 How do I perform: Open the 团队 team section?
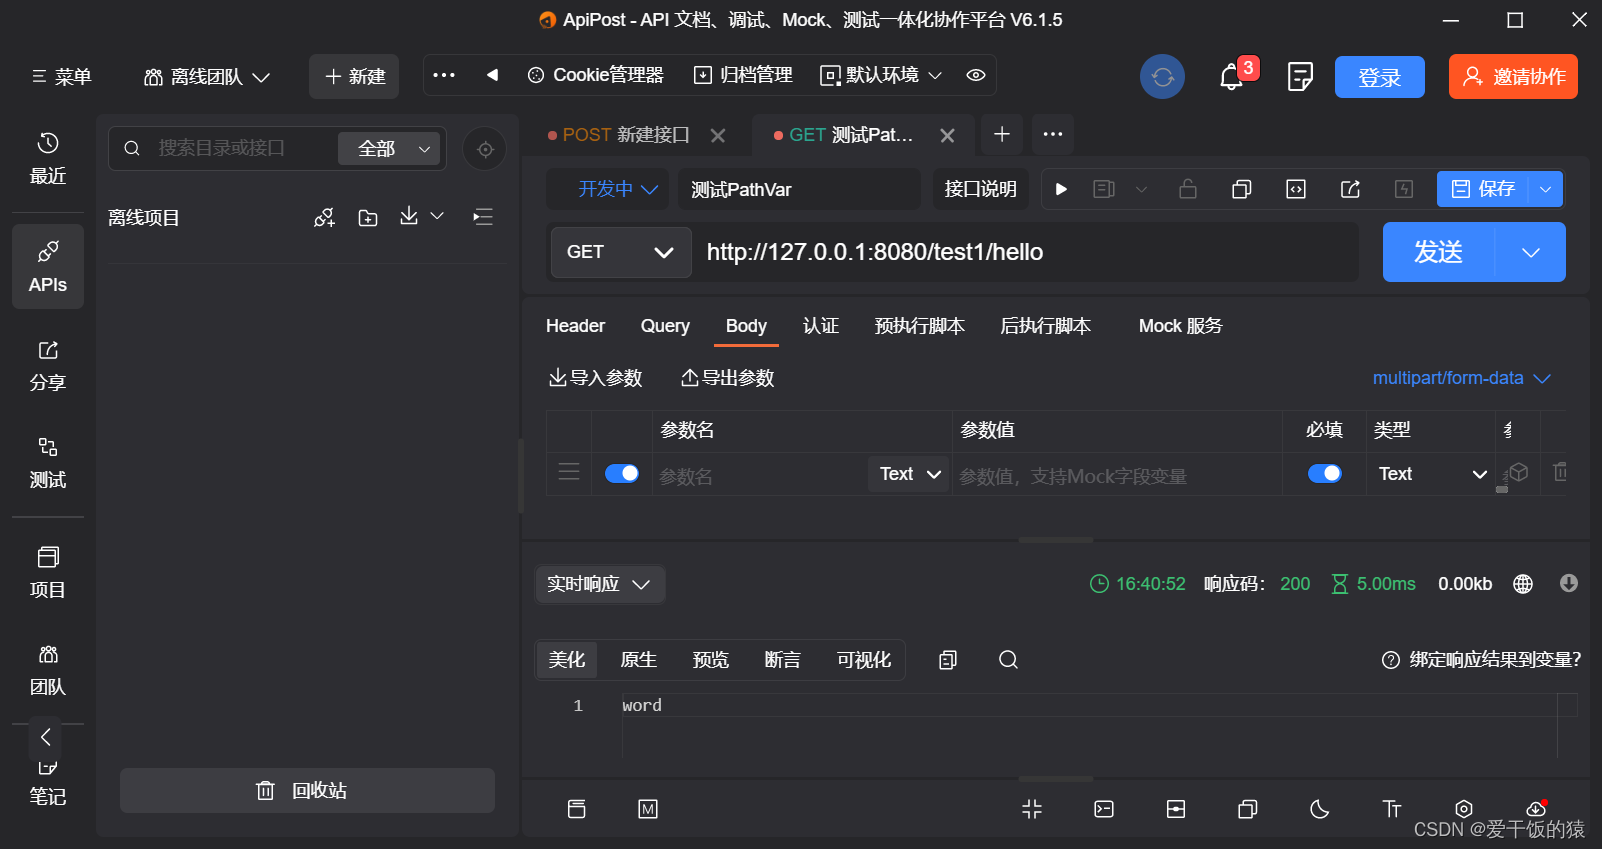[48, 670]
